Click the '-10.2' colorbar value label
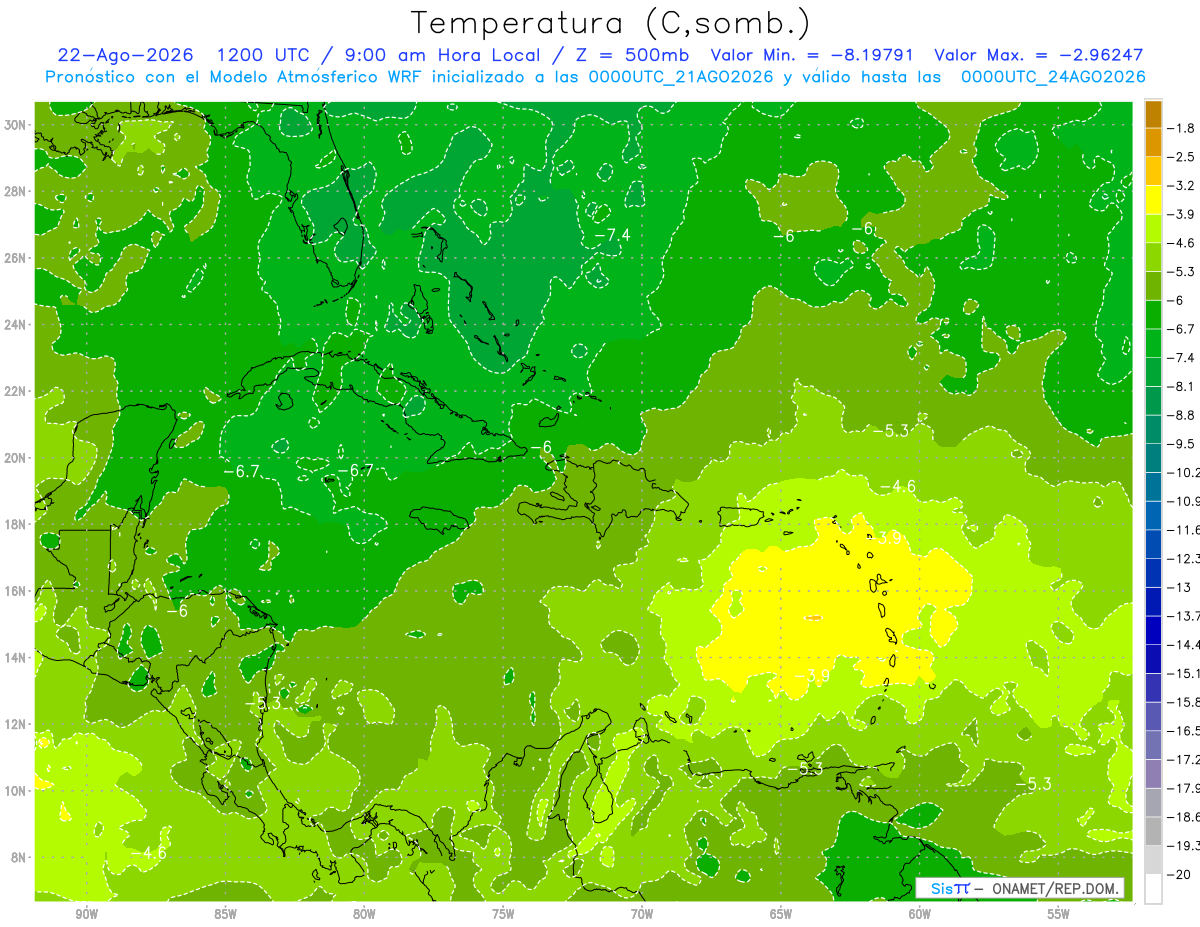Image resolution: width=1200 pixels, height=927 pixels. (x=1184, y=472)
